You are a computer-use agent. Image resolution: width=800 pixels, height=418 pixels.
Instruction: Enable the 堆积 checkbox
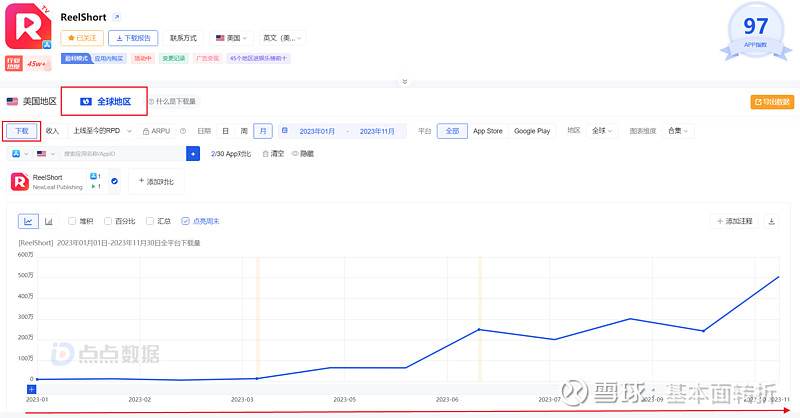[72, 221]
